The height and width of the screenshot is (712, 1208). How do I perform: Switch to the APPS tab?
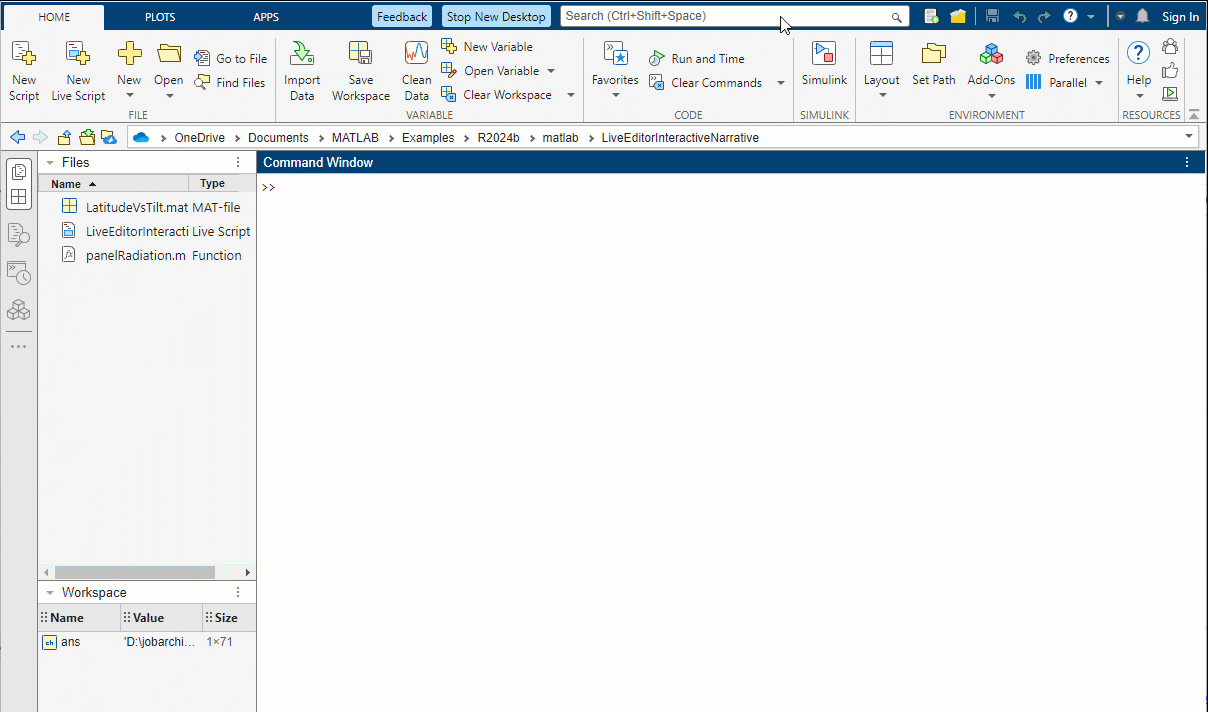click(266, 16)
